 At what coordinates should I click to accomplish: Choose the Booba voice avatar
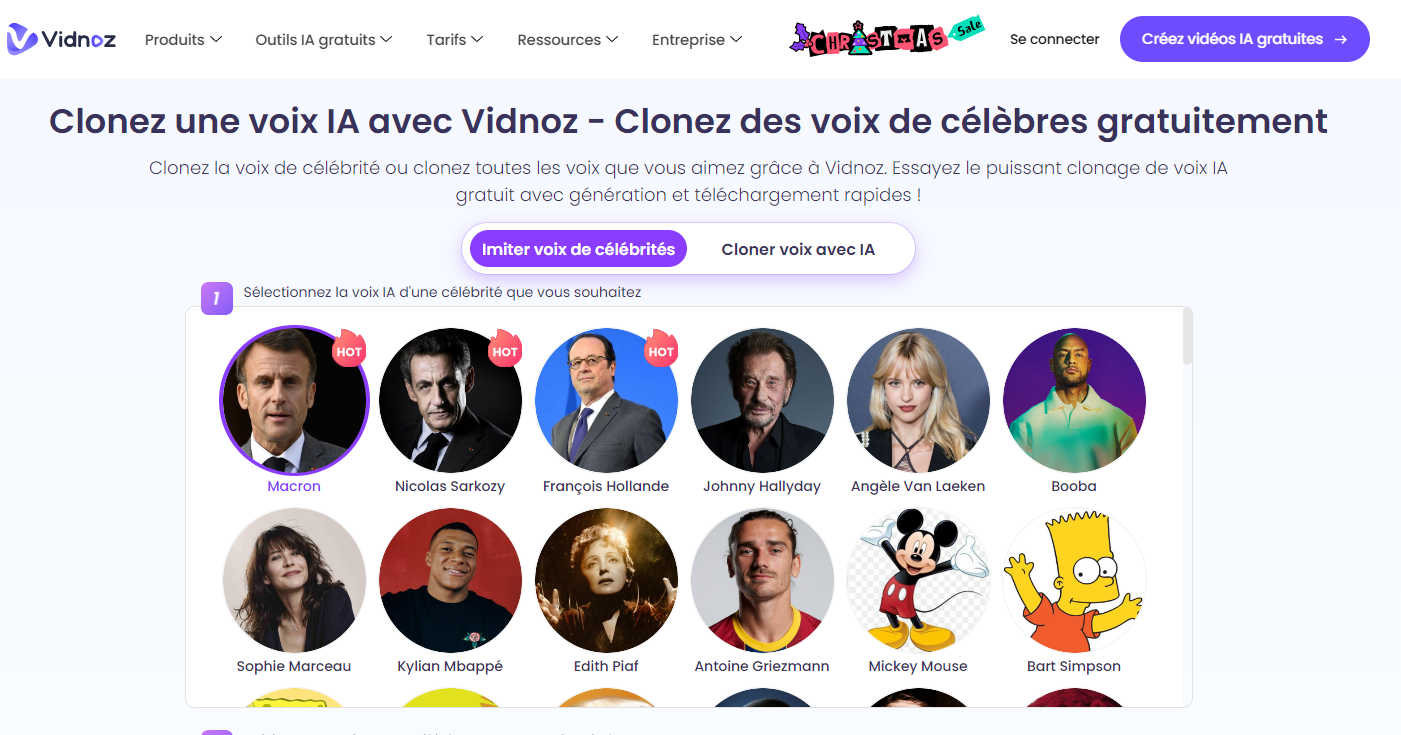1074,401
